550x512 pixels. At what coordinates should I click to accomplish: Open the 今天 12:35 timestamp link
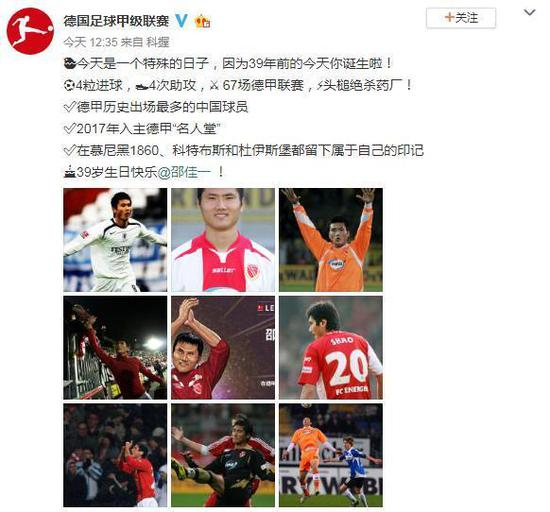tap(90, 42)
